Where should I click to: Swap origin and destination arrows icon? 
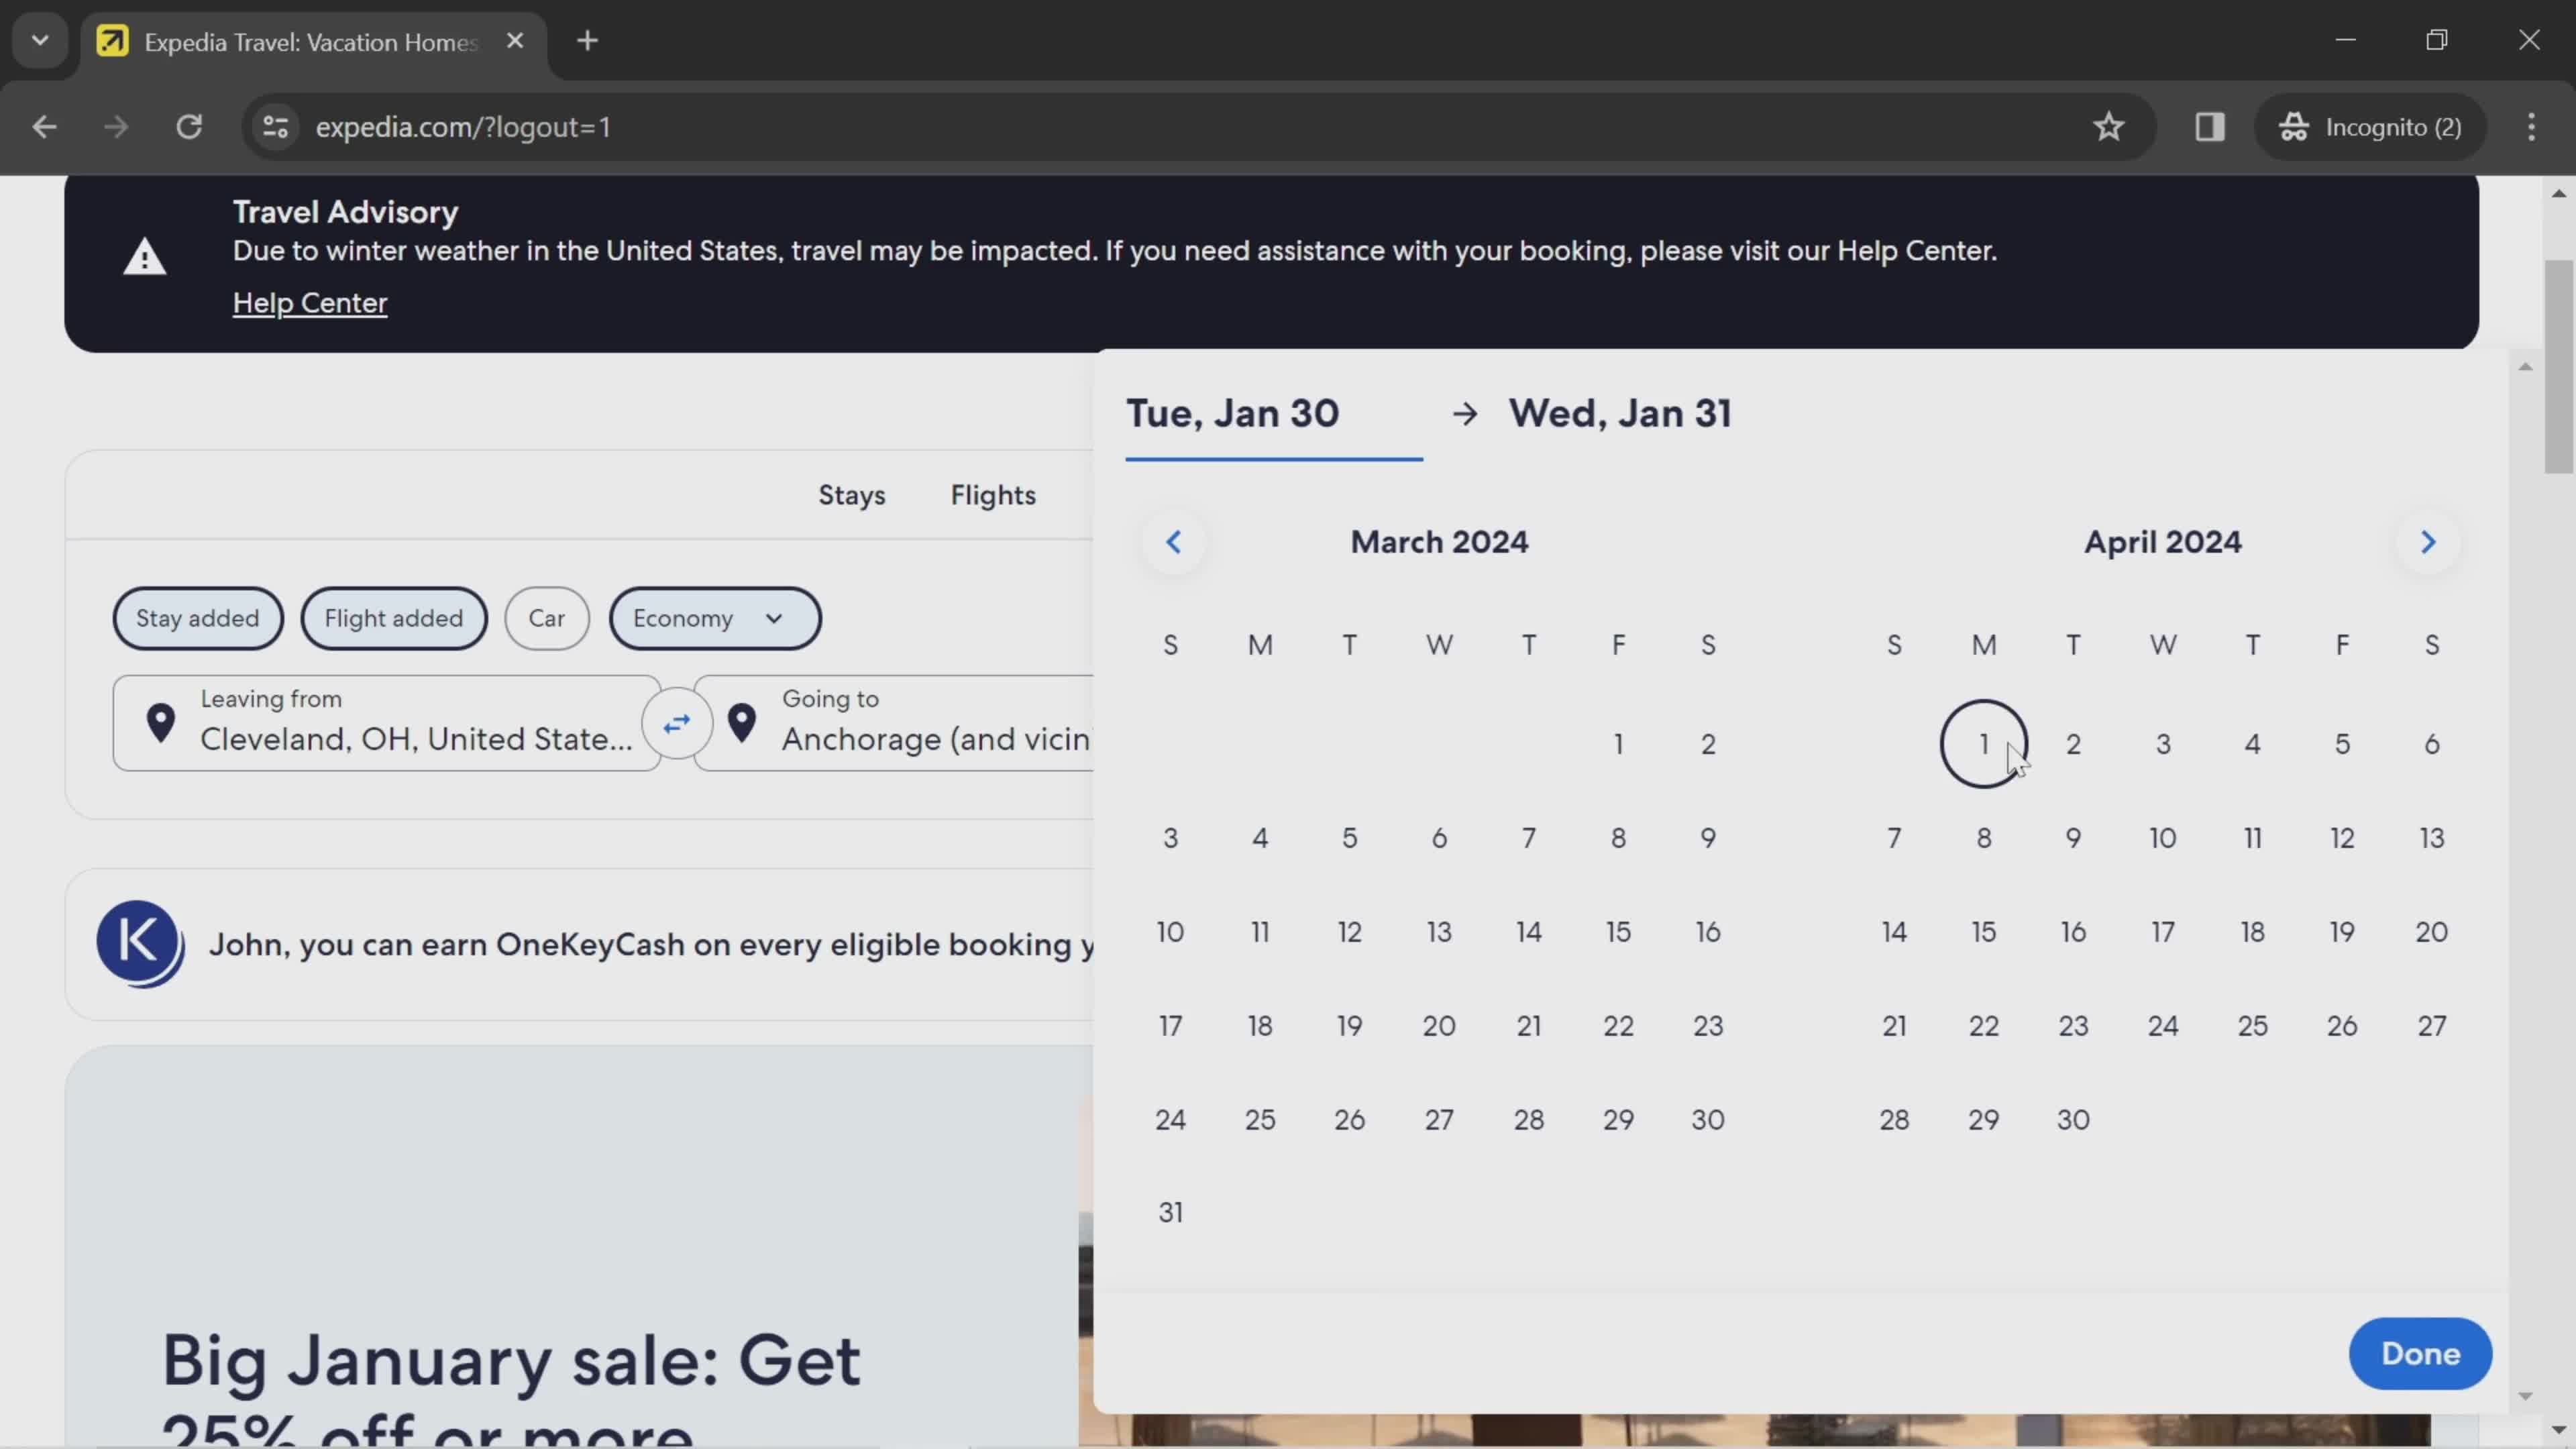pyautogui.click(x=677, y=723)
